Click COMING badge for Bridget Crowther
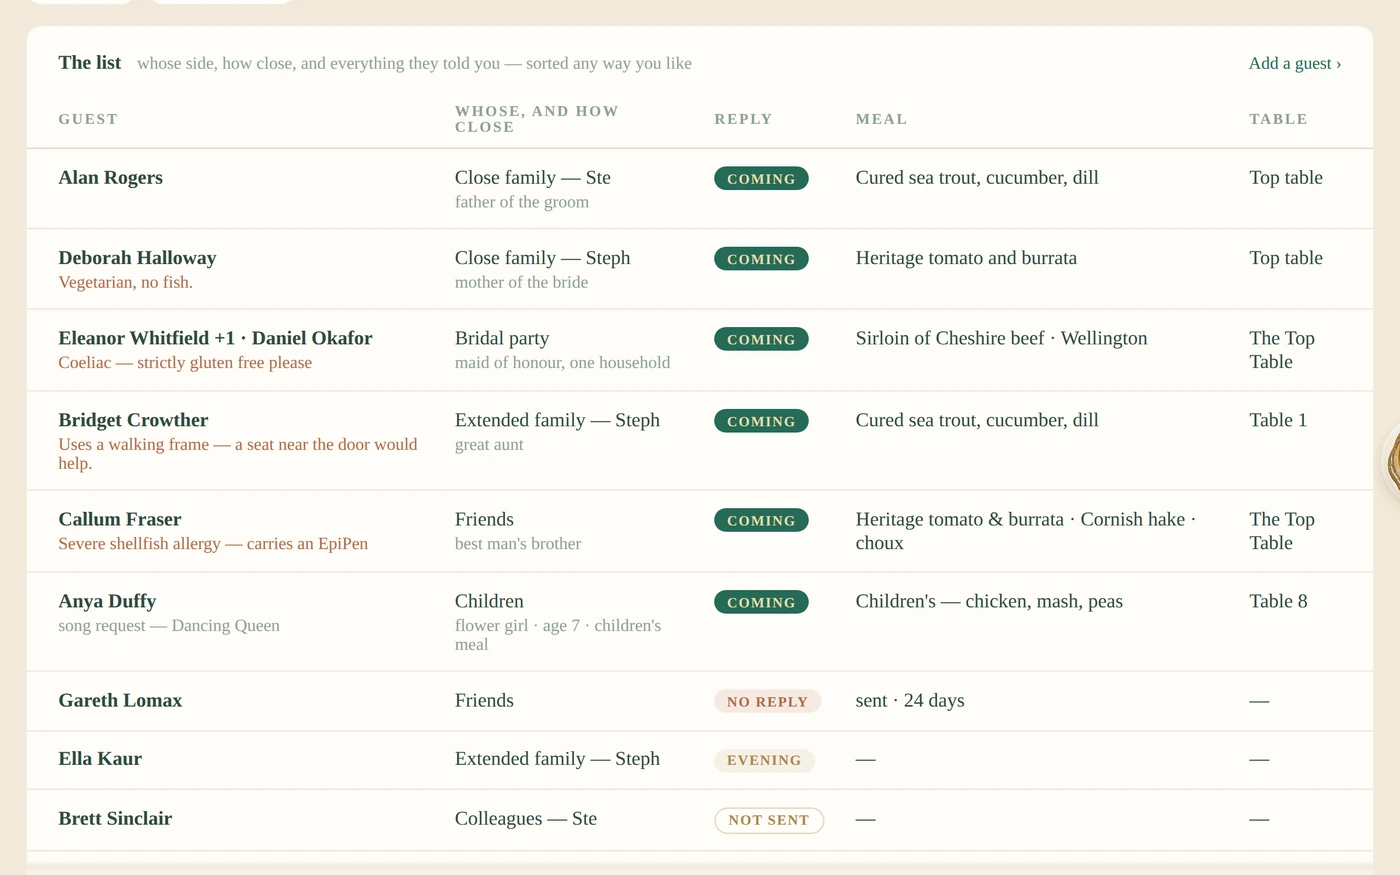This screenshot has height=875, width=1400. (761, 421)
